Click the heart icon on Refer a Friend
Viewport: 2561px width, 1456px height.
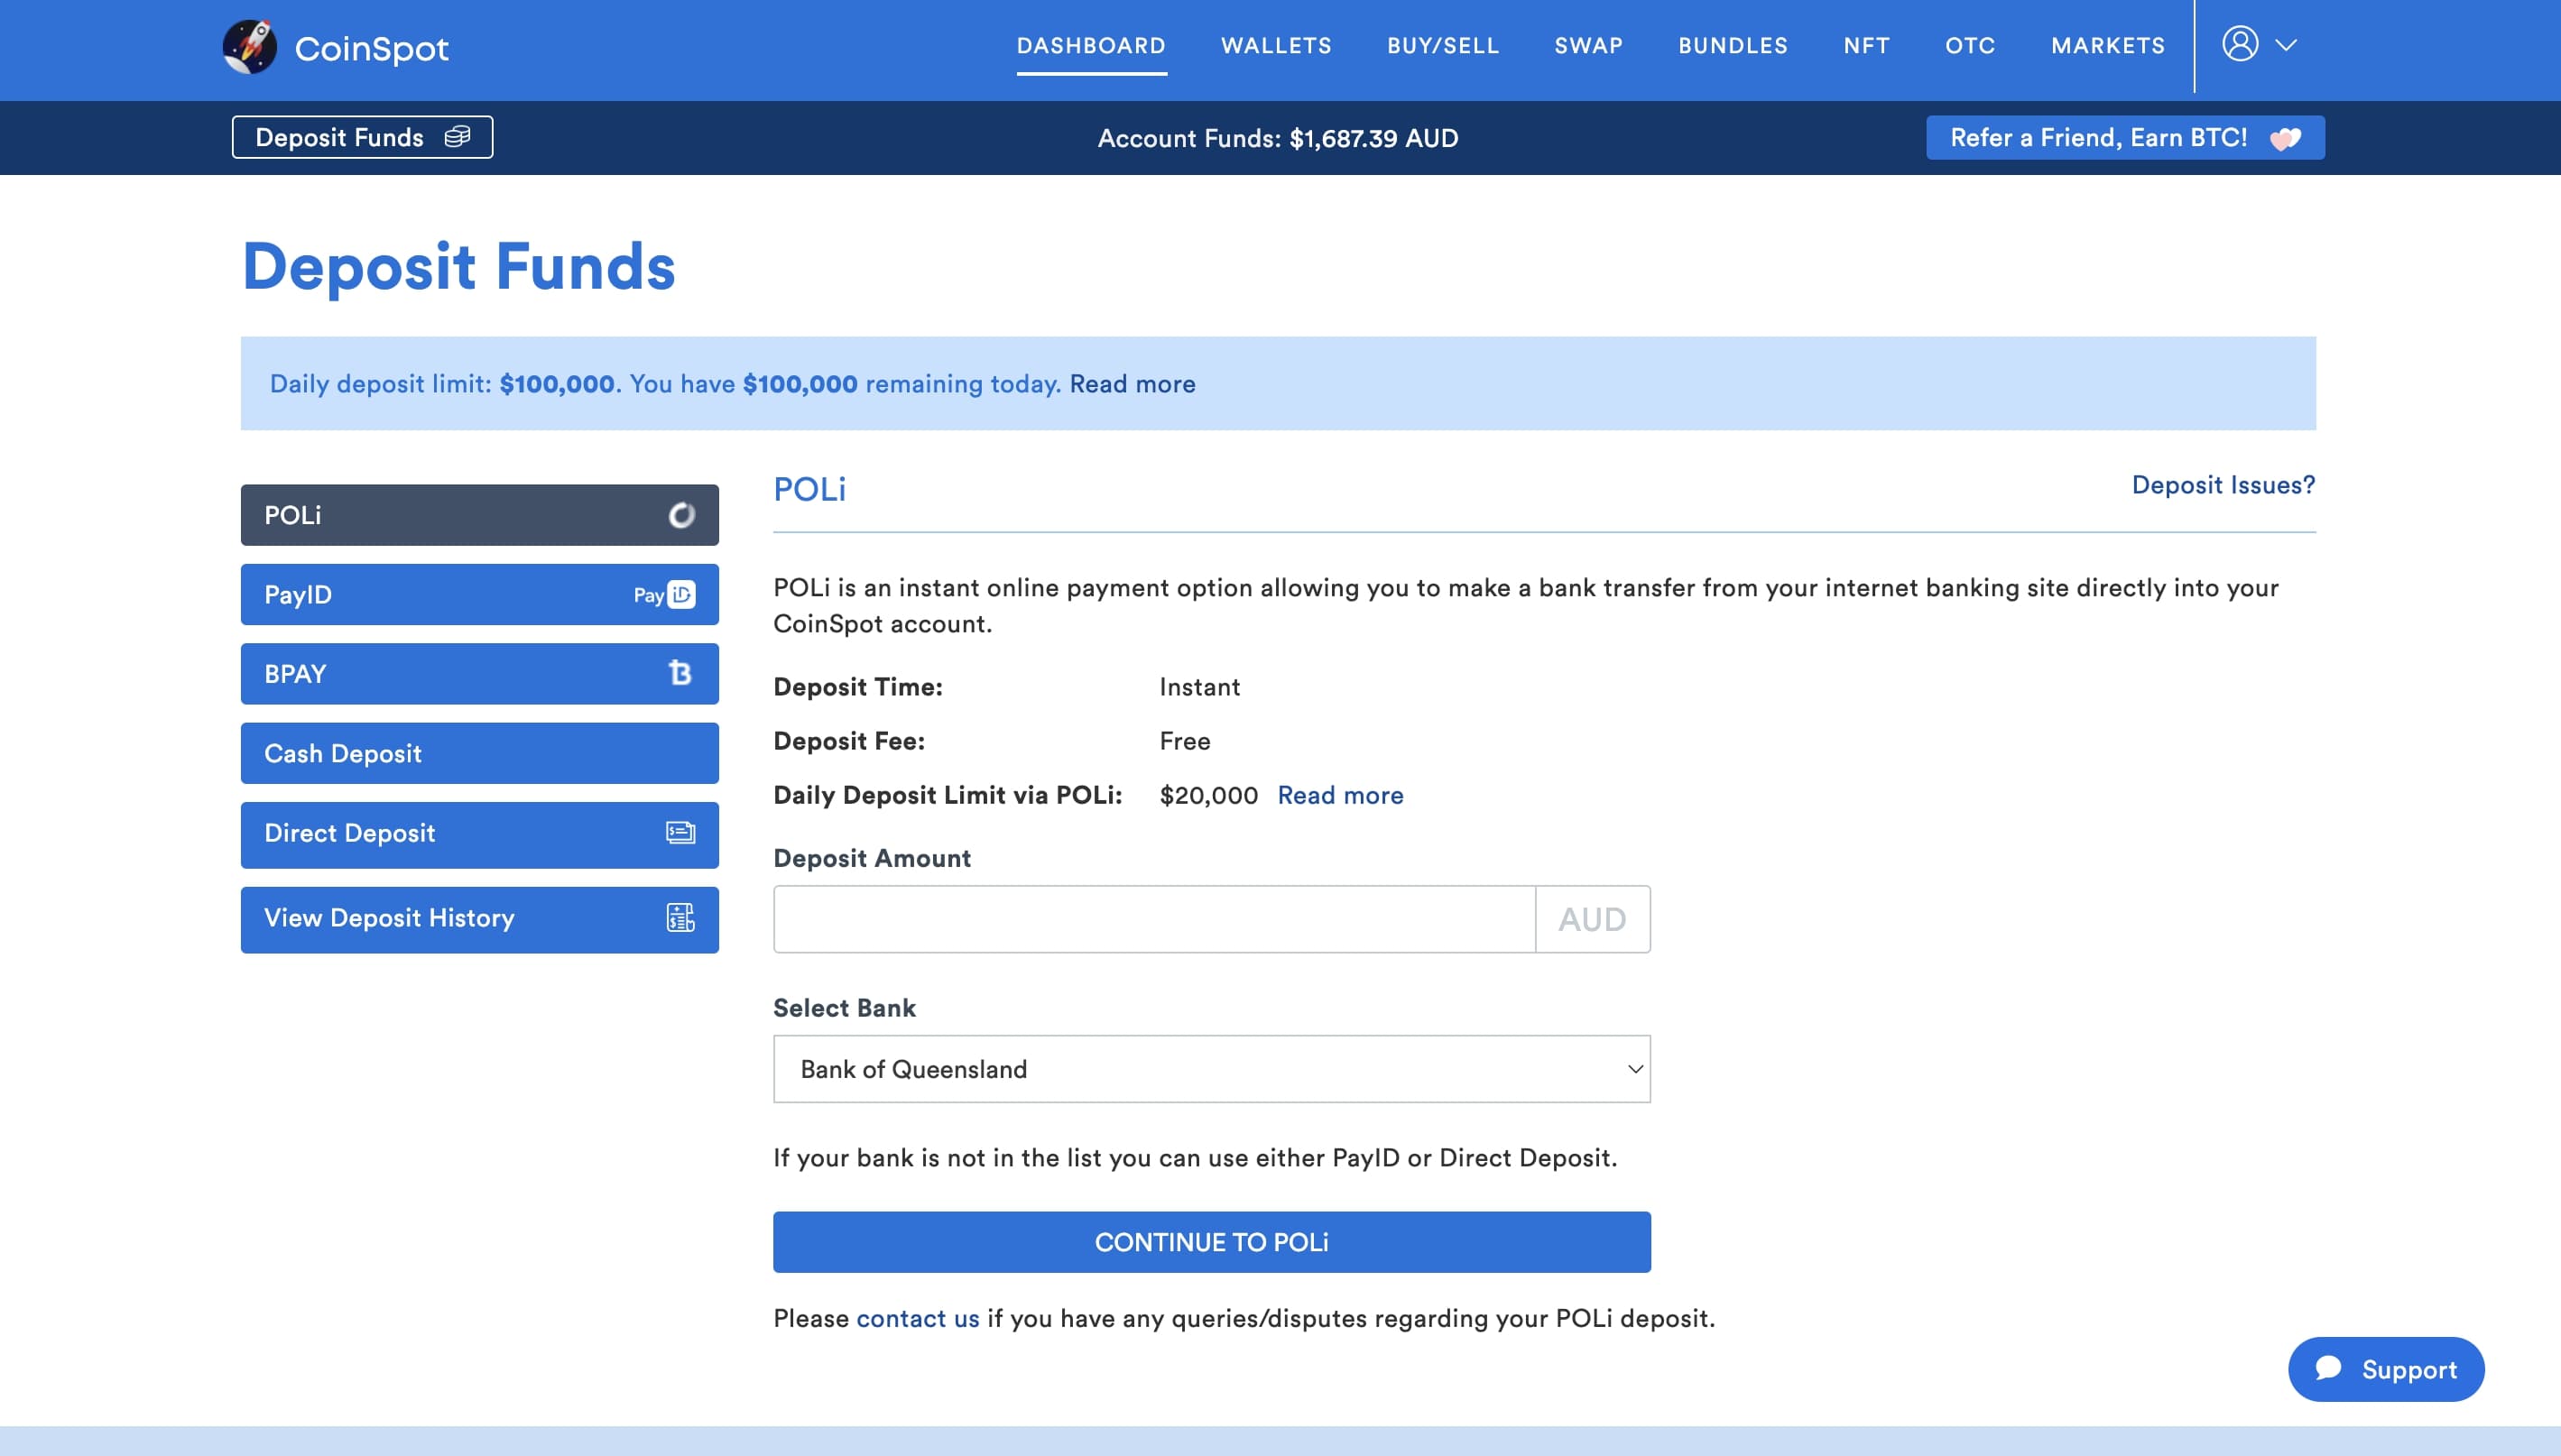[x=2285, y=138]
